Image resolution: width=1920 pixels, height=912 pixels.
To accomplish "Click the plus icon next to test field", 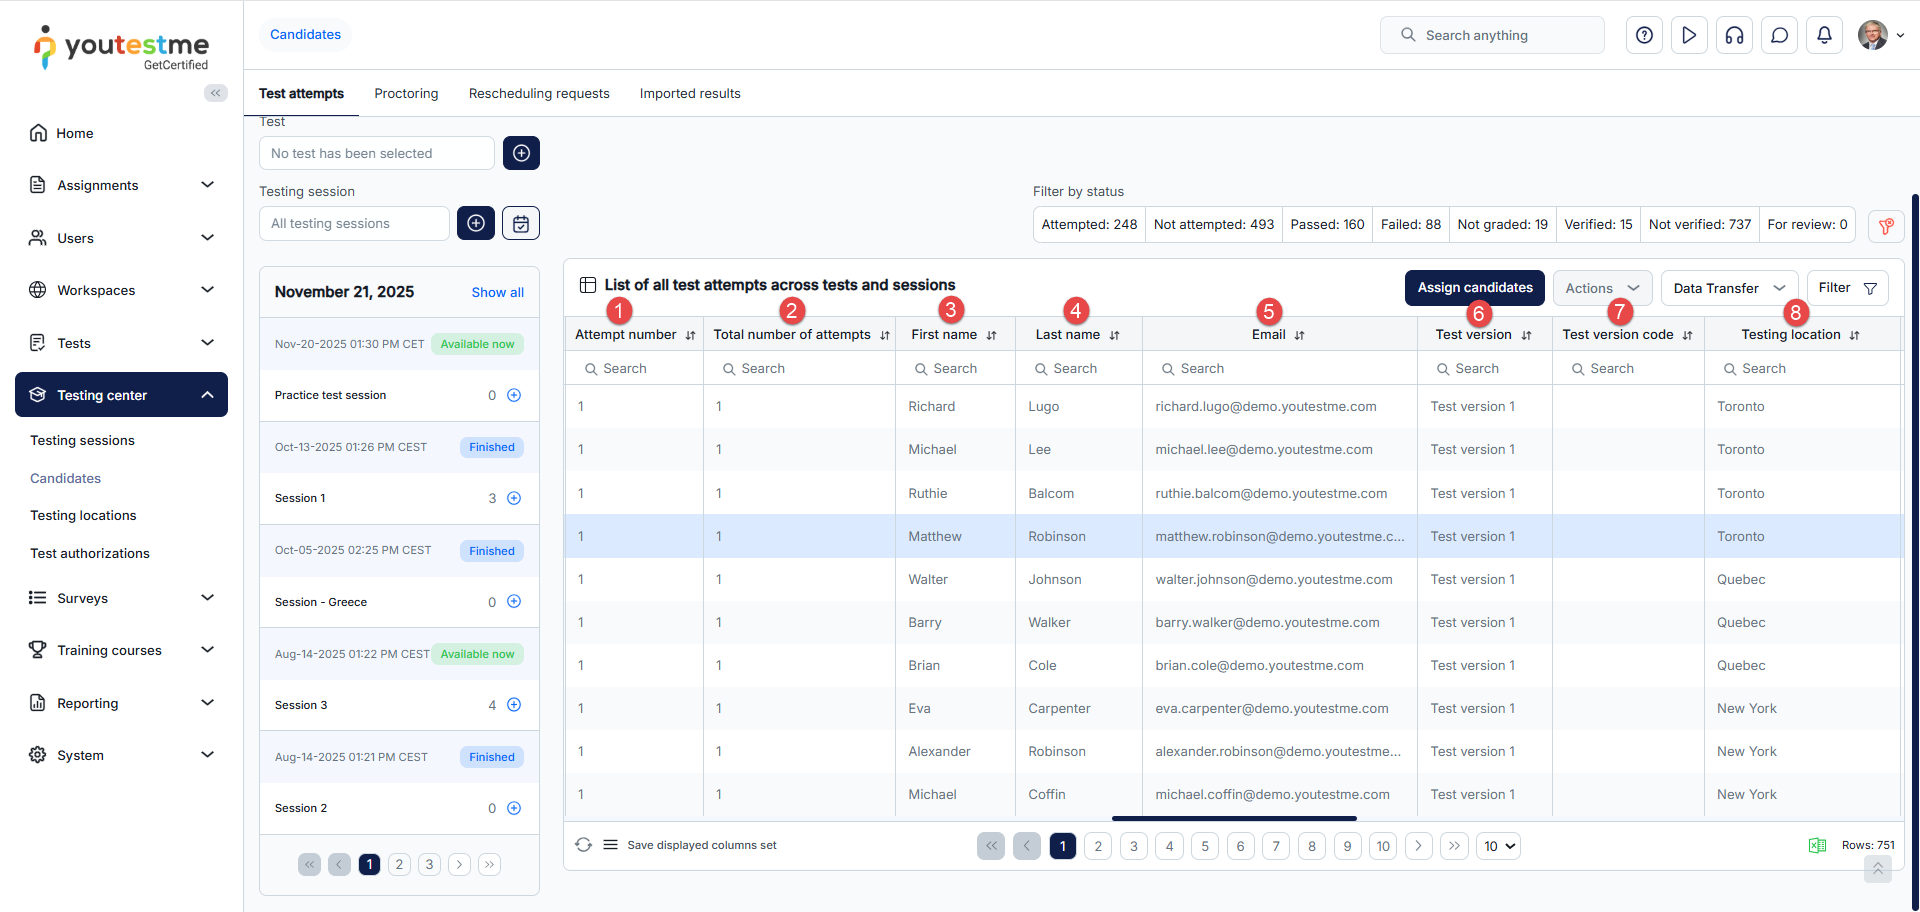I will 521,153.
